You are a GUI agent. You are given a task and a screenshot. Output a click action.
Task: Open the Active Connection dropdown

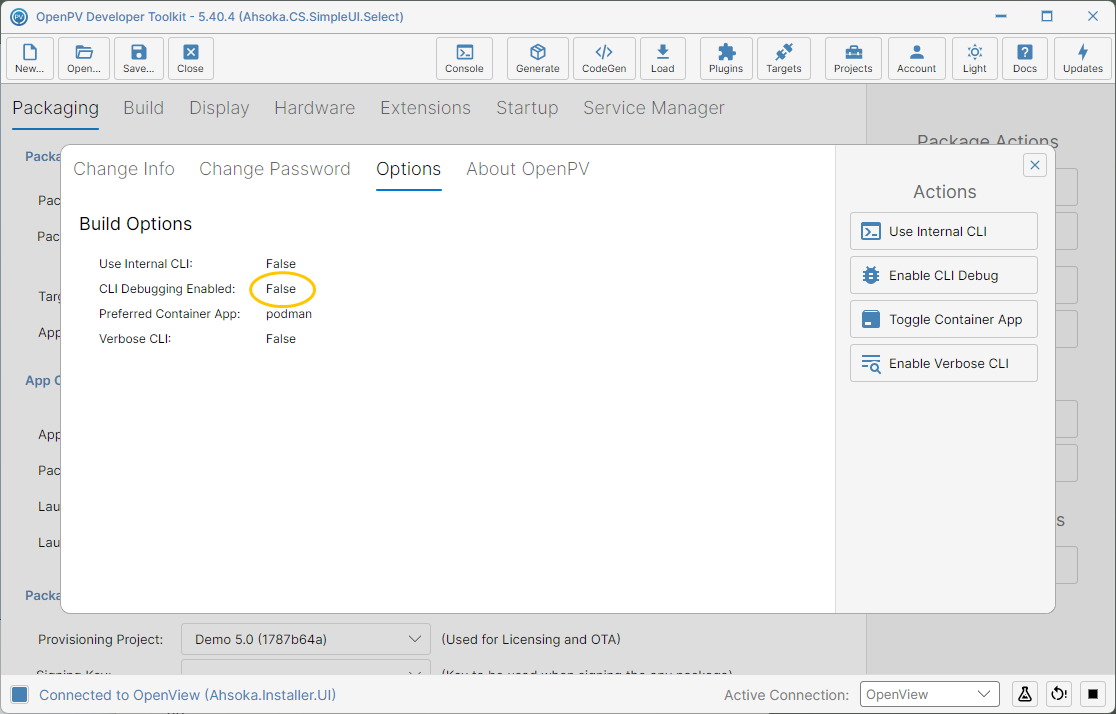(930, 694)
